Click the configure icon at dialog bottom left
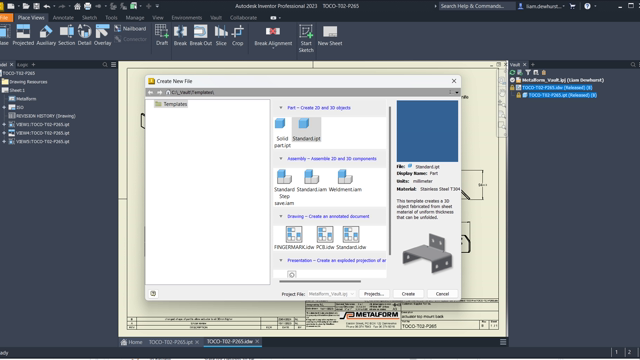 (153, 293)
